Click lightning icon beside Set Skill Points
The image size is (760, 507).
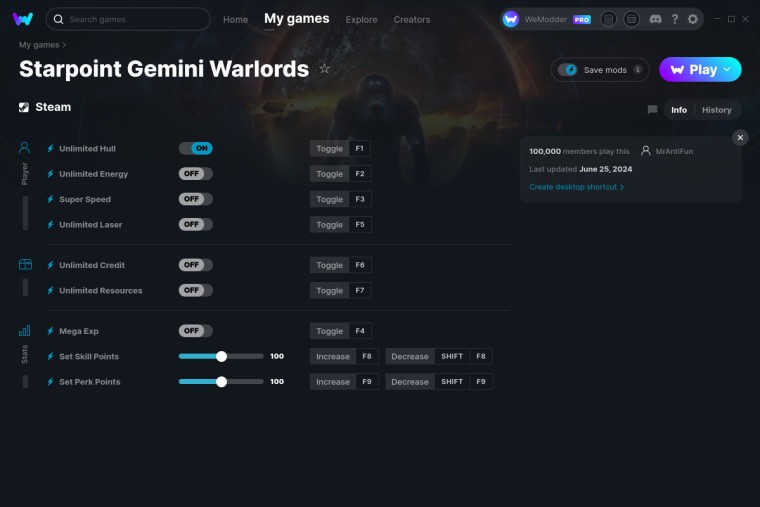50,356
